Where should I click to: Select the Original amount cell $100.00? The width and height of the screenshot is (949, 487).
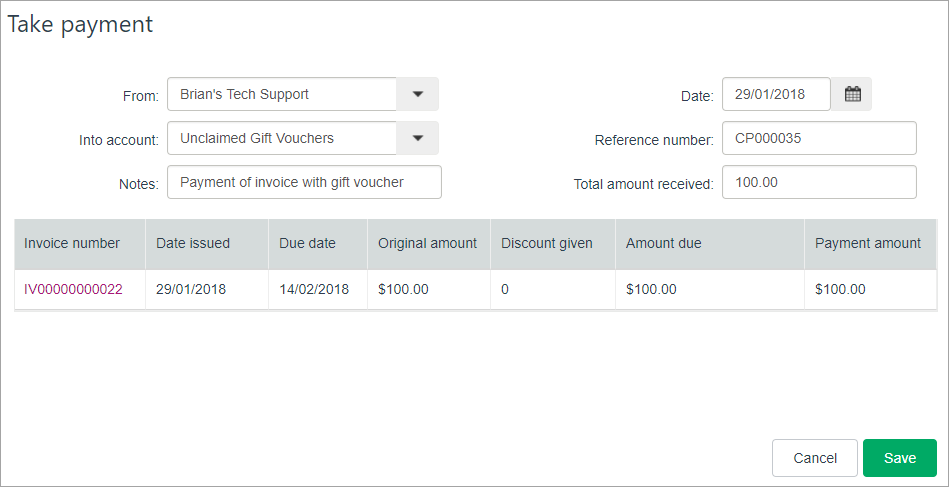pos(429,290)
